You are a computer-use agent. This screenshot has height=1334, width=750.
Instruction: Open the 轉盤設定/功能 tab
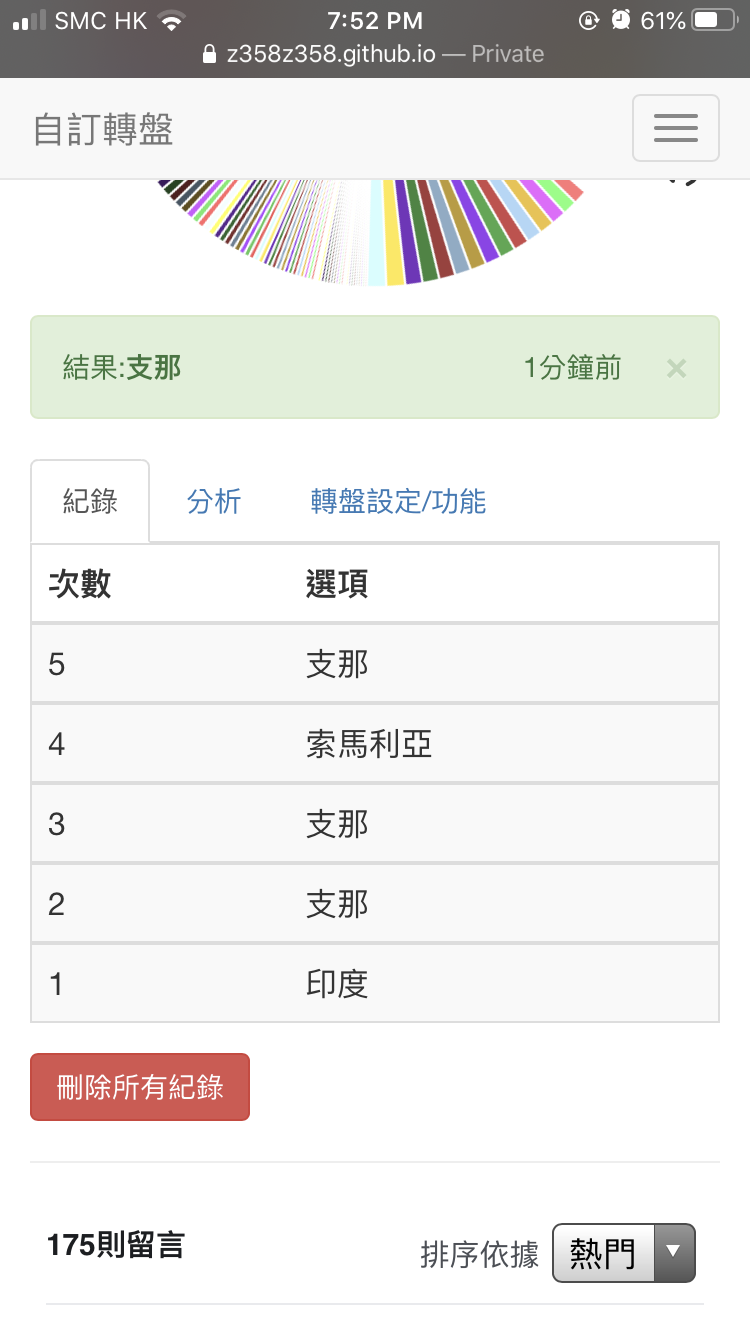pos(398,501)
